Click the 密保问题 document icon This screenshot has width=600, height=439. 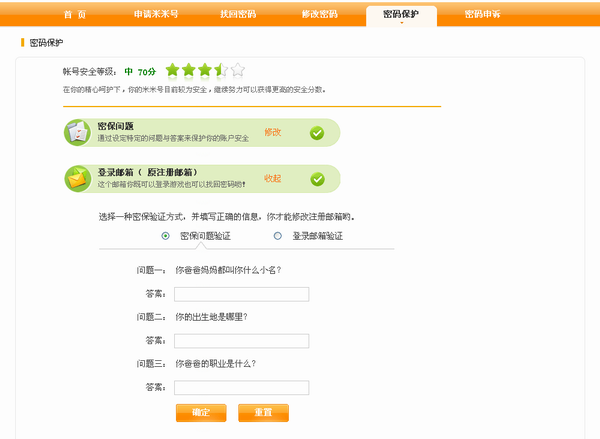click(77, 132)
